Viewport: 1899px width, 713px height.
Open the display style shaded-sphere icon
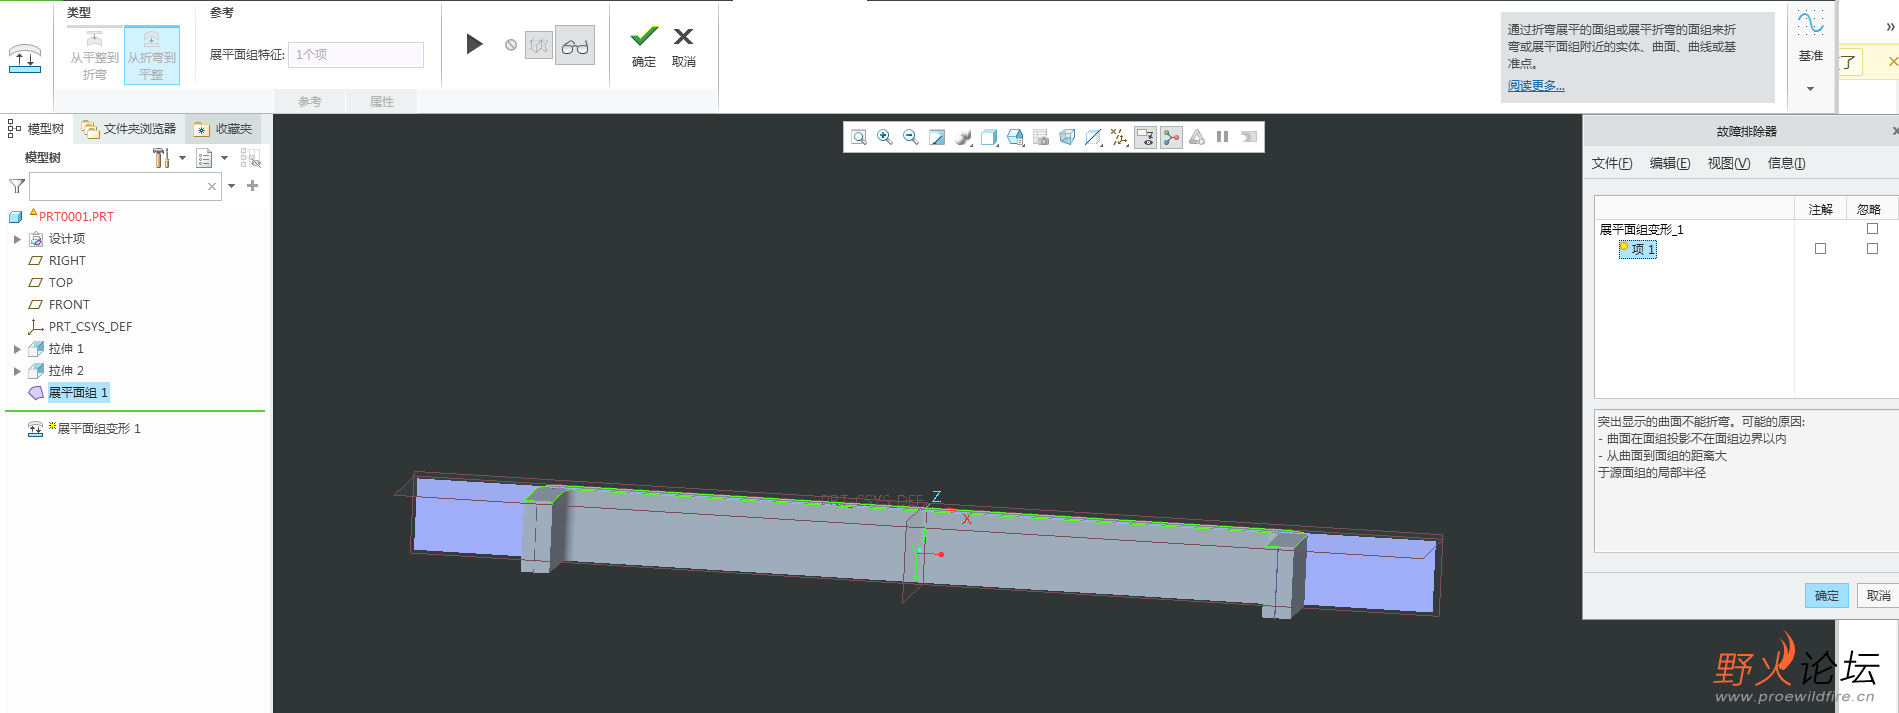(963, 137)
